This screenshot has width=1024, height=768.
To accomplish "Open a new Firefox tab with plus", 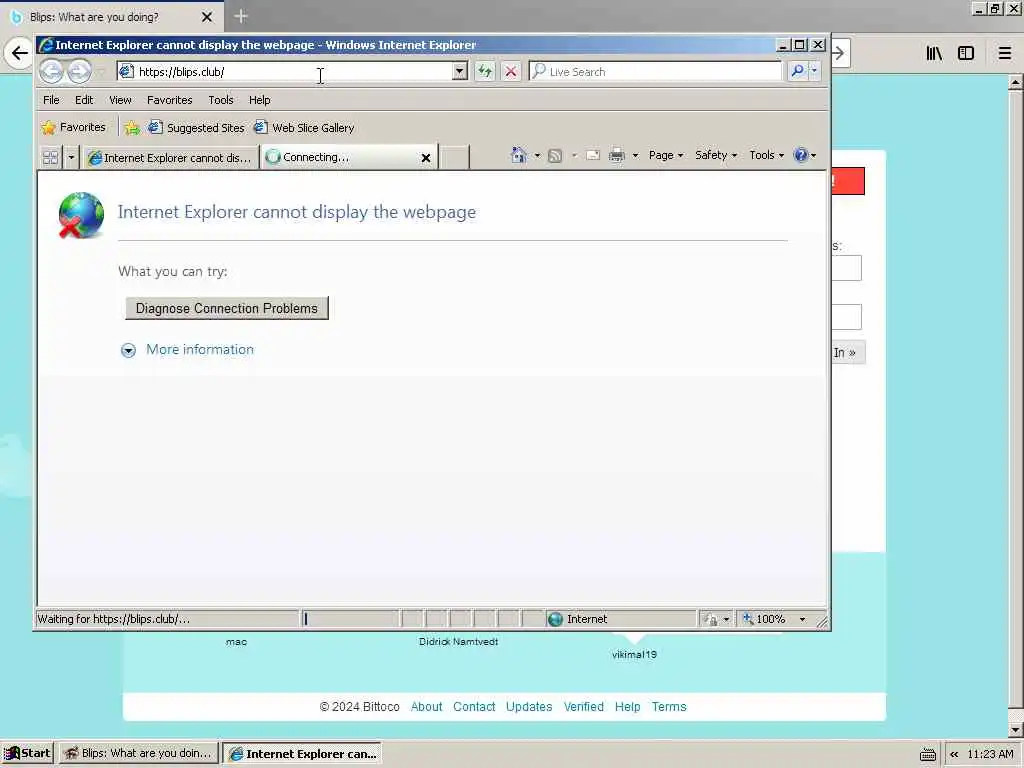I will pos(241,16).
